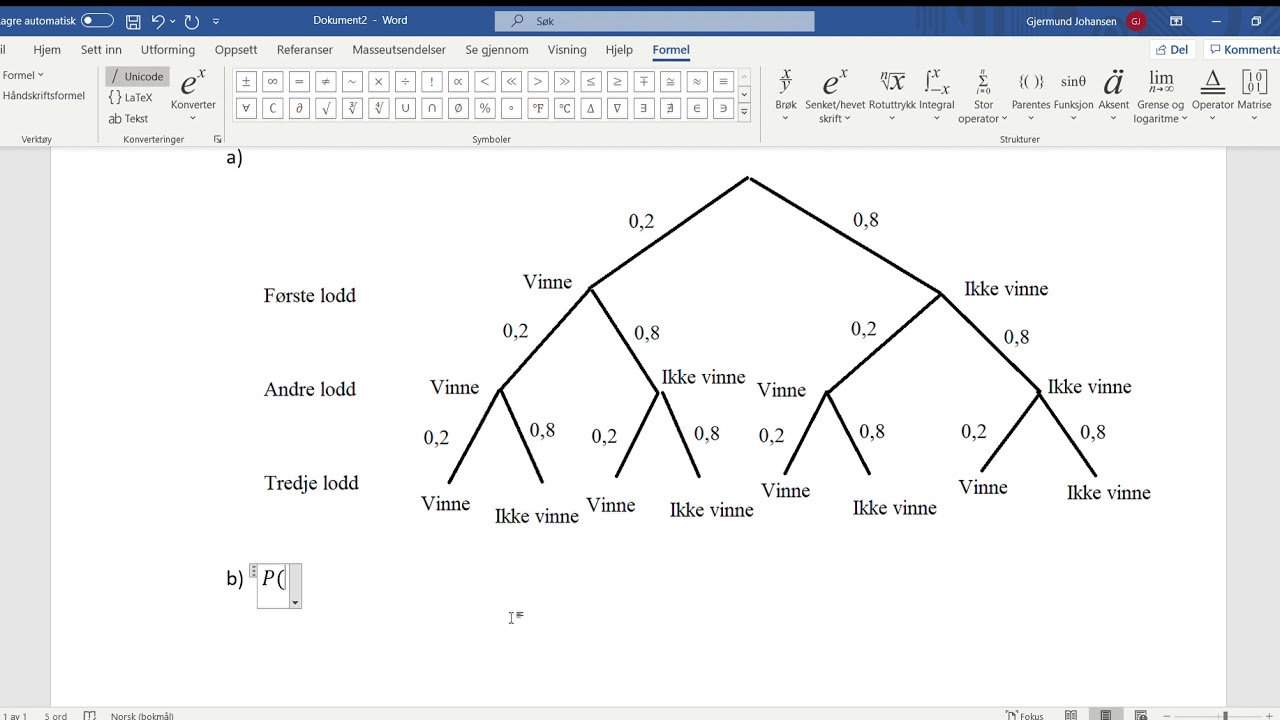Viewport: 1280px width, 720px height.
Task: Open the Hjem tab
Action: click(x=47, y=50)
